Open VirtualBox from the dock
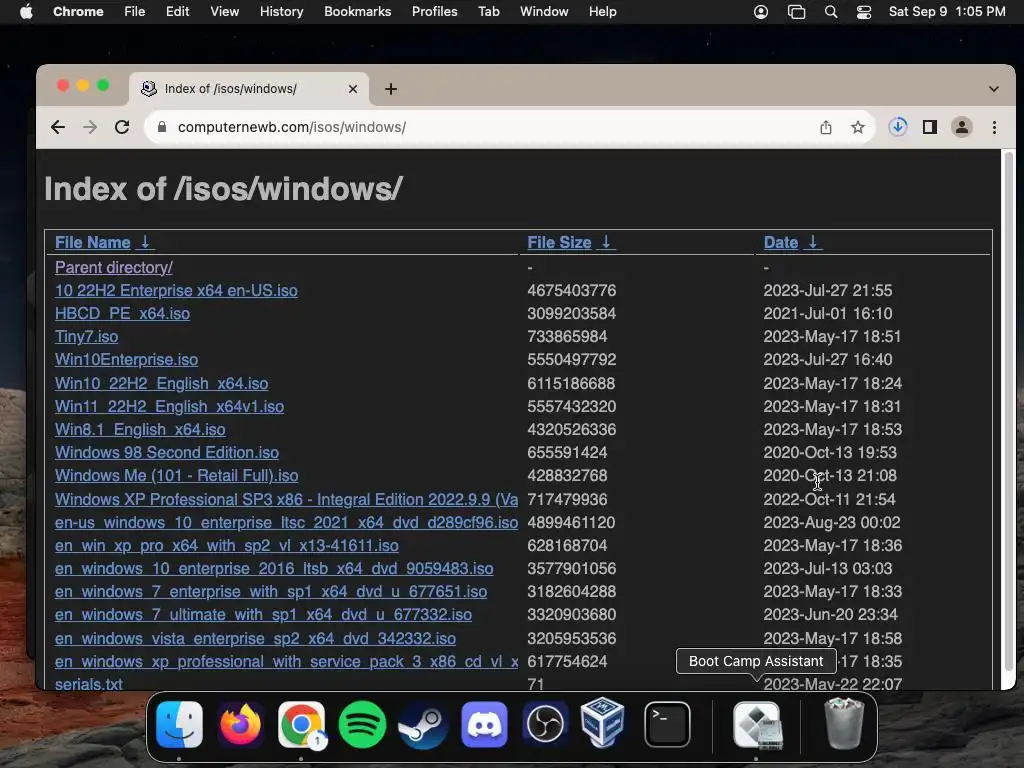The image size is (1024, 768). pos(603,723)
